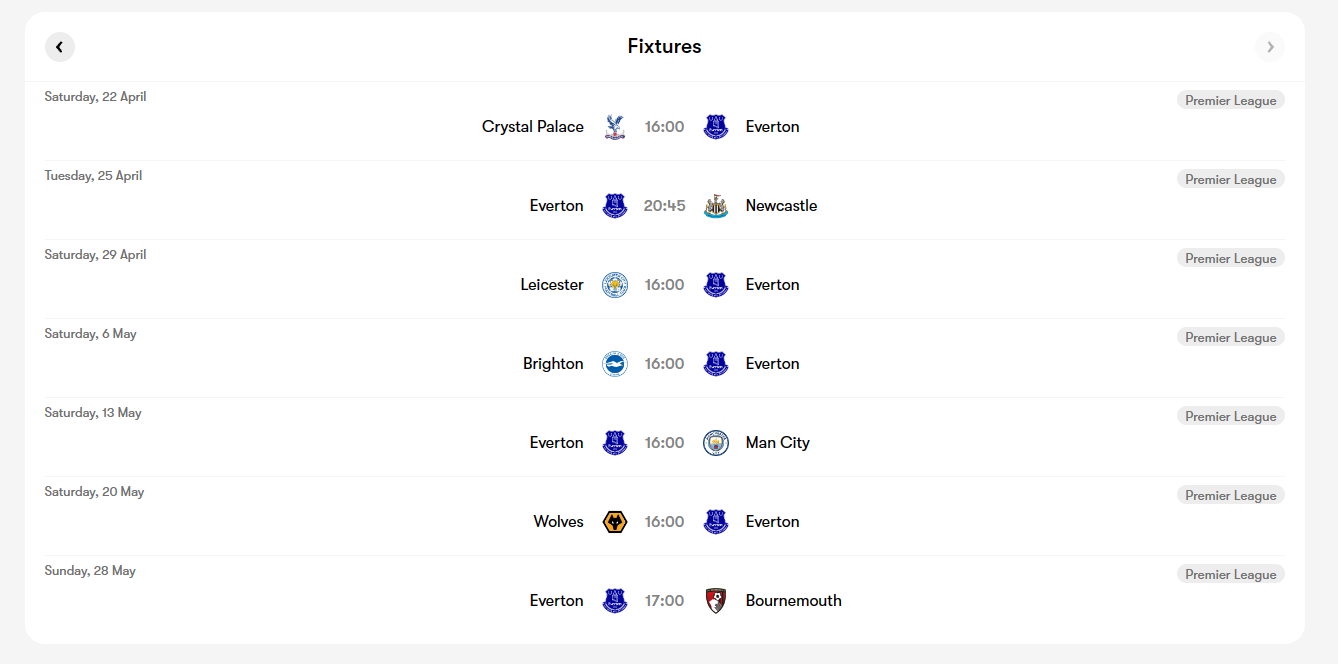Viewport: 1338px width, 664px height.
Task: Click the Bournemouth club crest
Action: [716, 601]
